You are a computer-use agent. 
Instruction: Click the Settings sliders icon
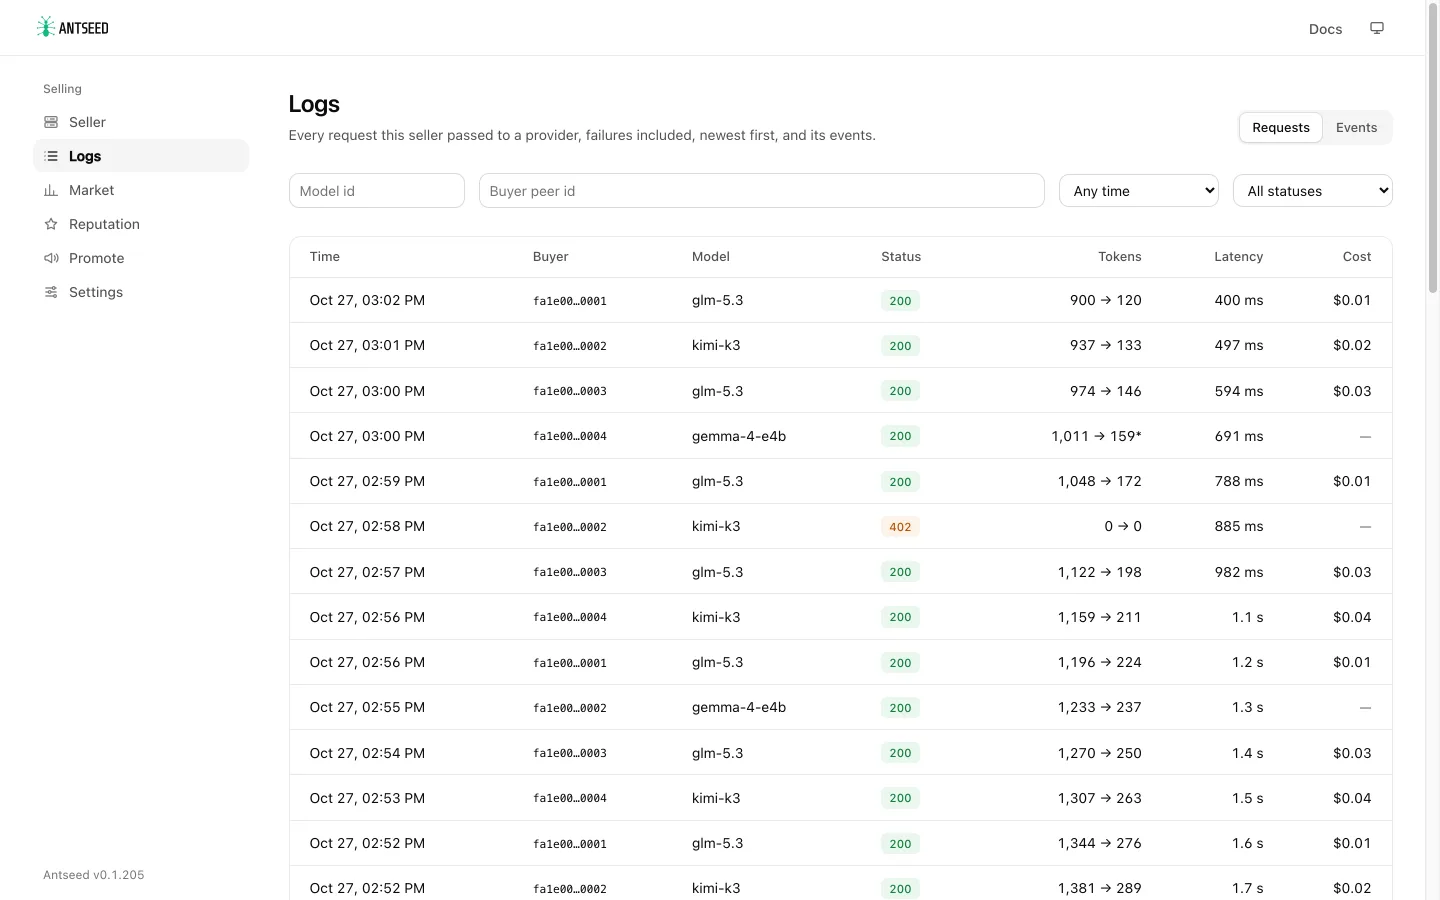(x=51, y=292)
